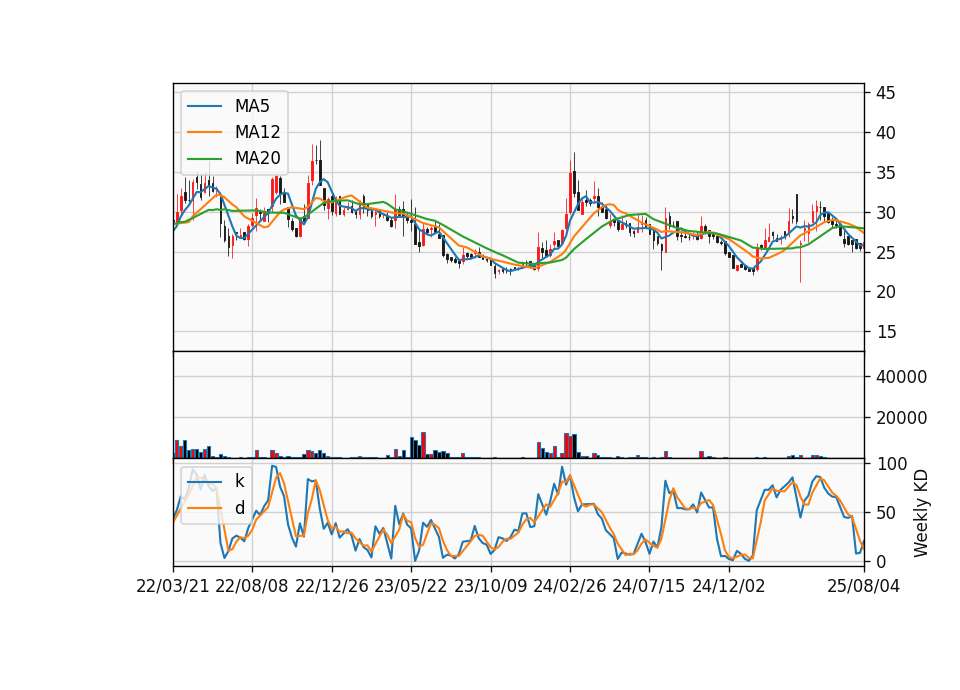This screenshot has width=960, height=690.
Task: Click the 23/05/22 date tick label
Action: pos(411,586)
